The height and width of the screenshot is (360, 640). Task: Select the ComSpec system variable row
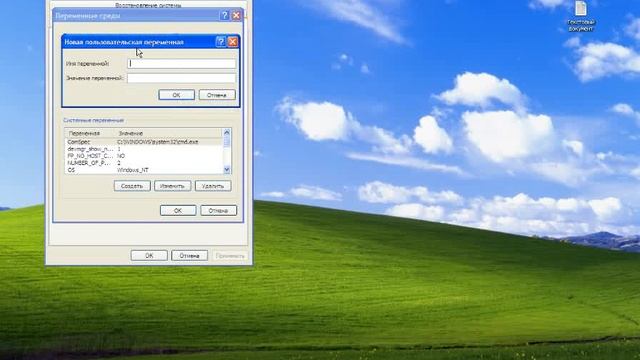(144, 142)
